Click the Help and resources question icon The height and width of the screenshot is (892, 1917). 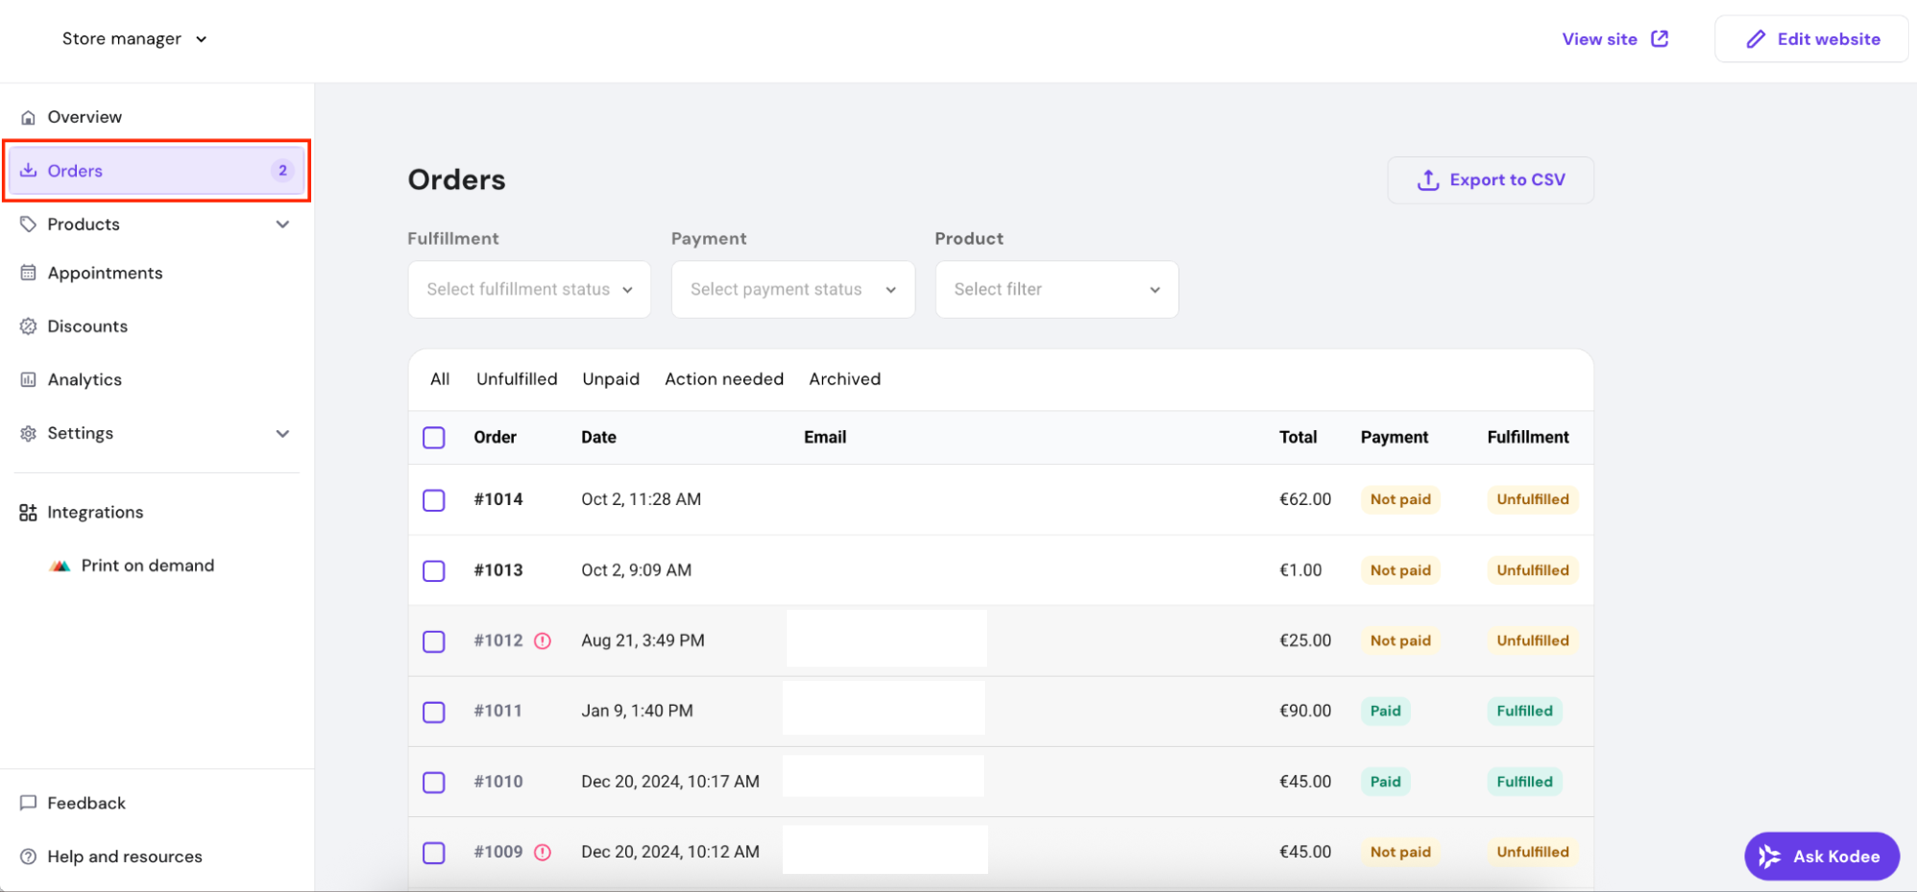28,857
